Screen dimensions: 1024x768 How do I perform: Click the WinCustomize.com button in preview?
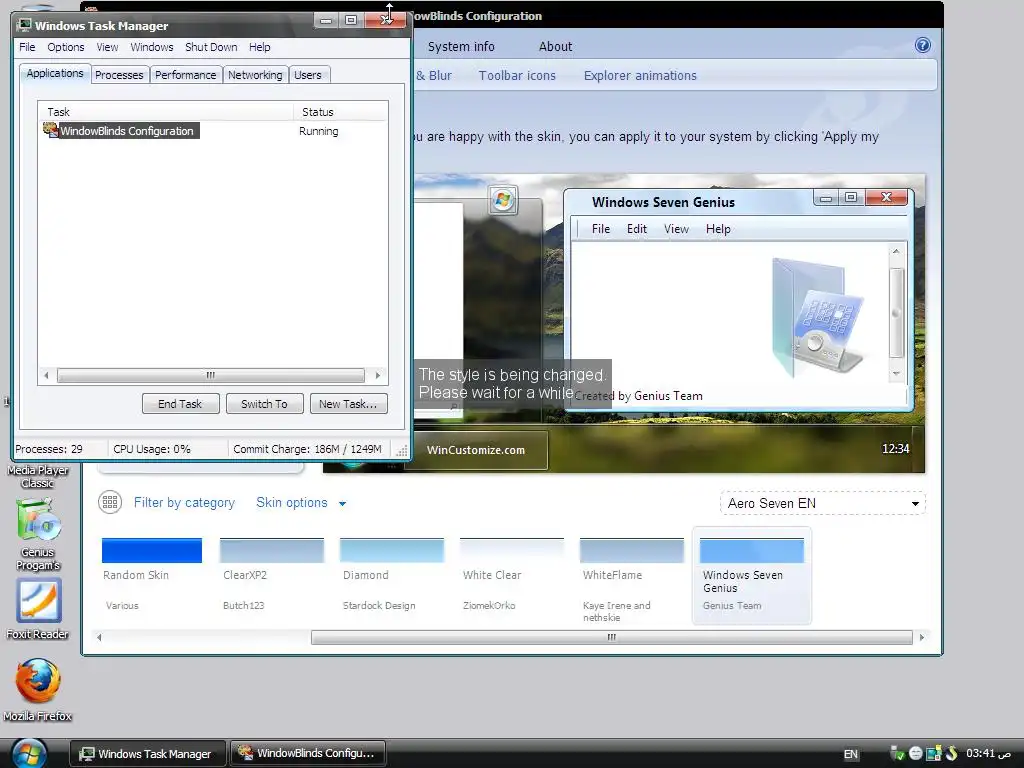tap(476, 450)
